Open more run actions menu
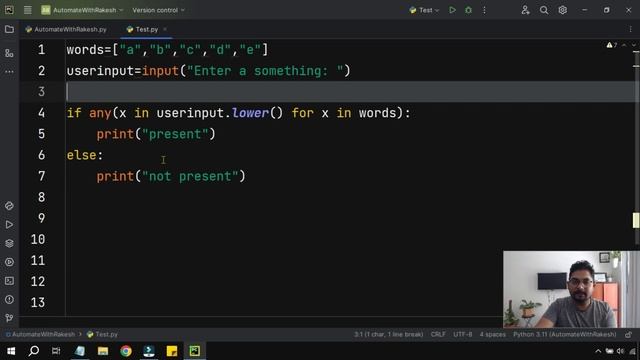This screenshot has width=640, height=360. 484,10
